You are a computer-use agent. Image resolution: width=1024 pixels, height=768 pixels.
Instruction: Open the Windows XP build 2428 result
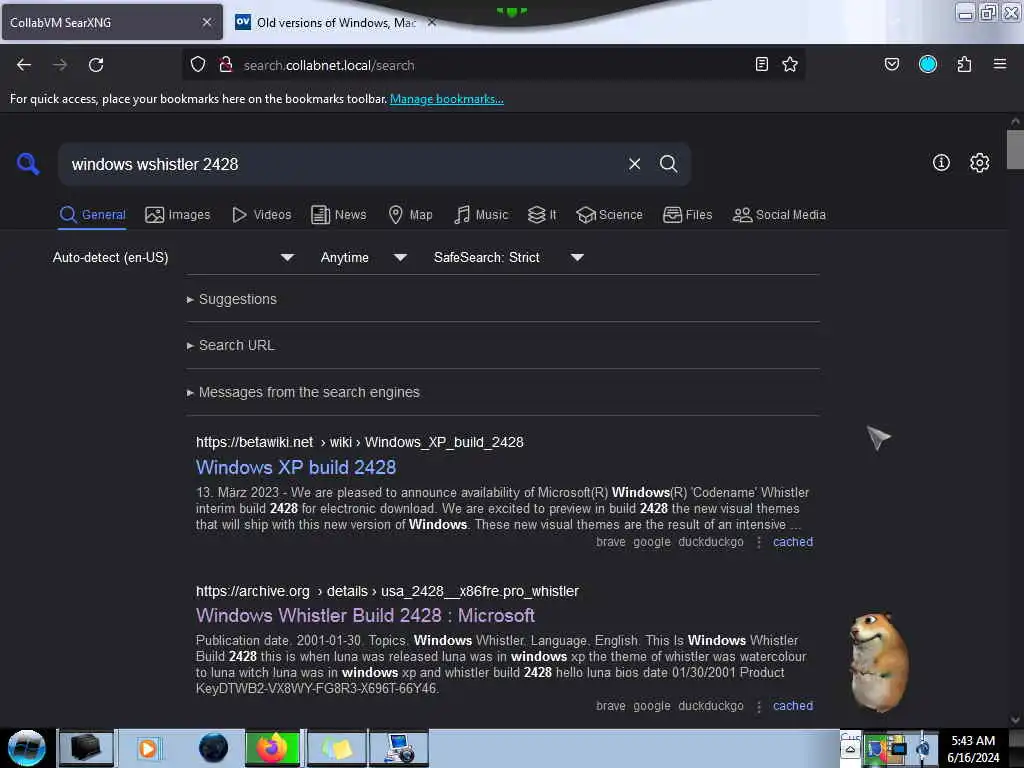point(296,468)
